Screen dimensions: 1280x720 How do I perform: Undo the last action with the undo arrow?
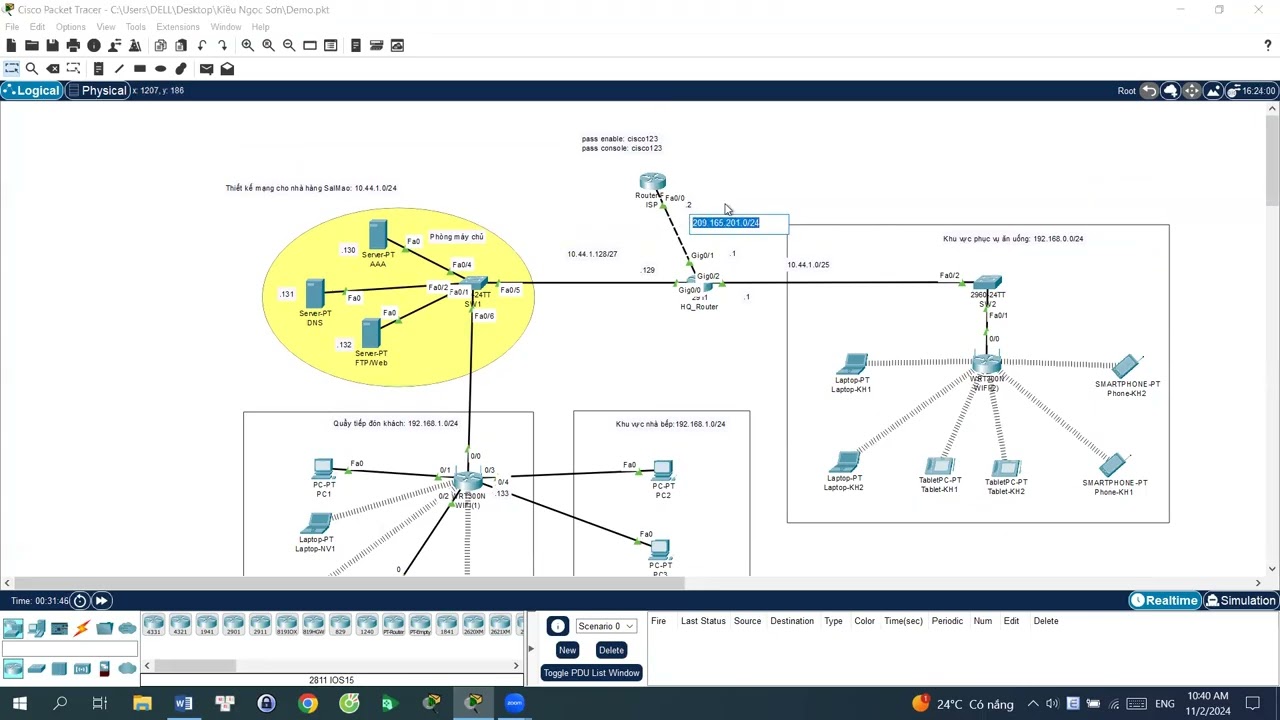click(201, 45)
